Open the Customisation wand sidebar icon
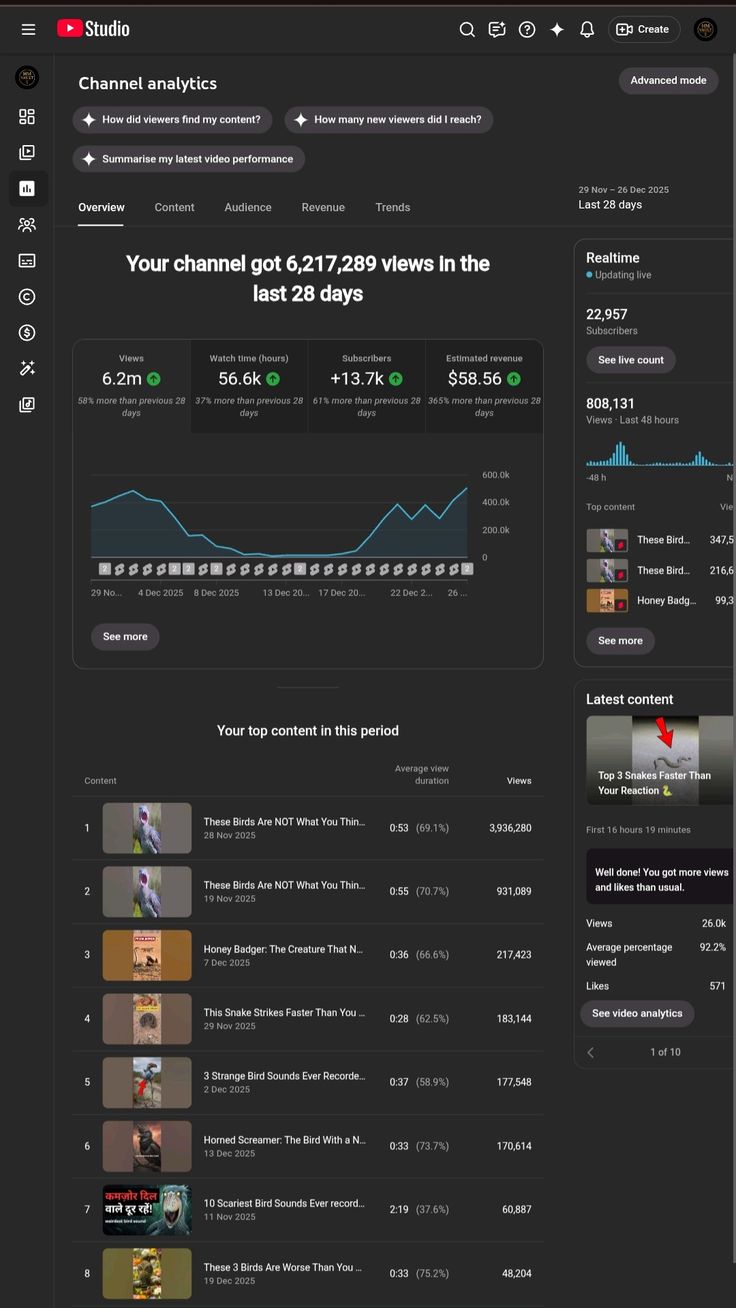 pyautogui.click(x=27, y=369)
